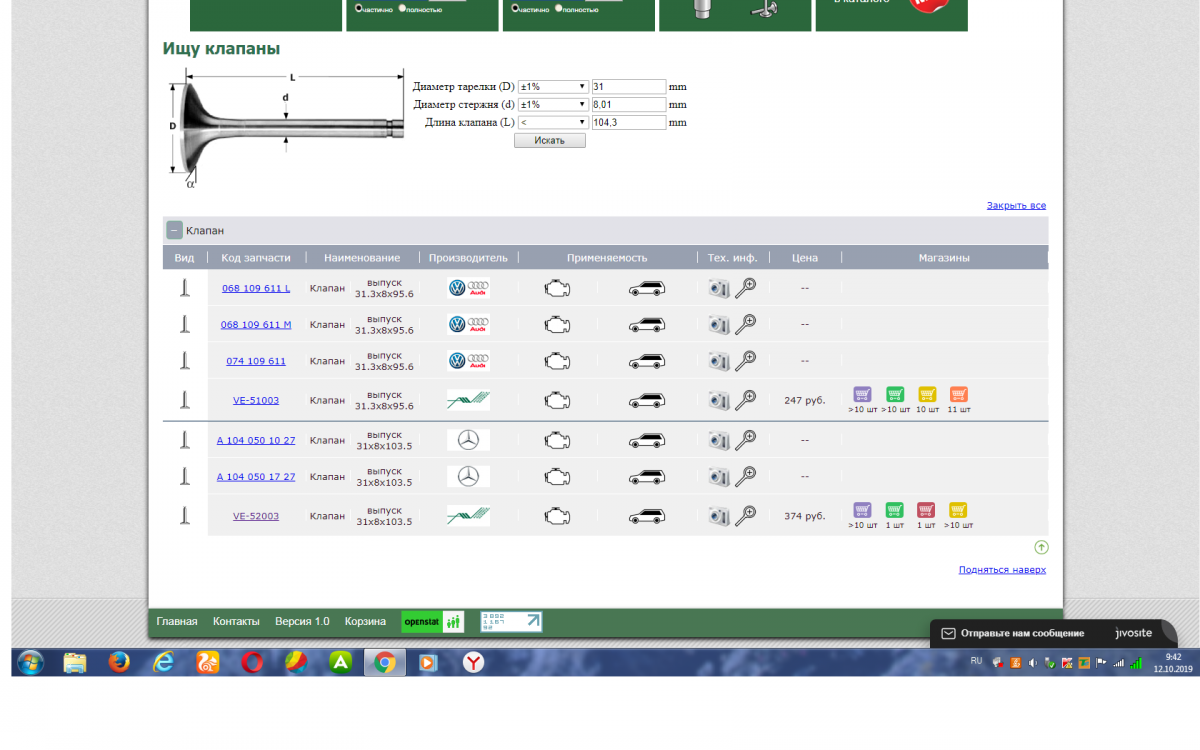Click the Закрыть все link
1200x750 pixels.
pos(1016,205)
